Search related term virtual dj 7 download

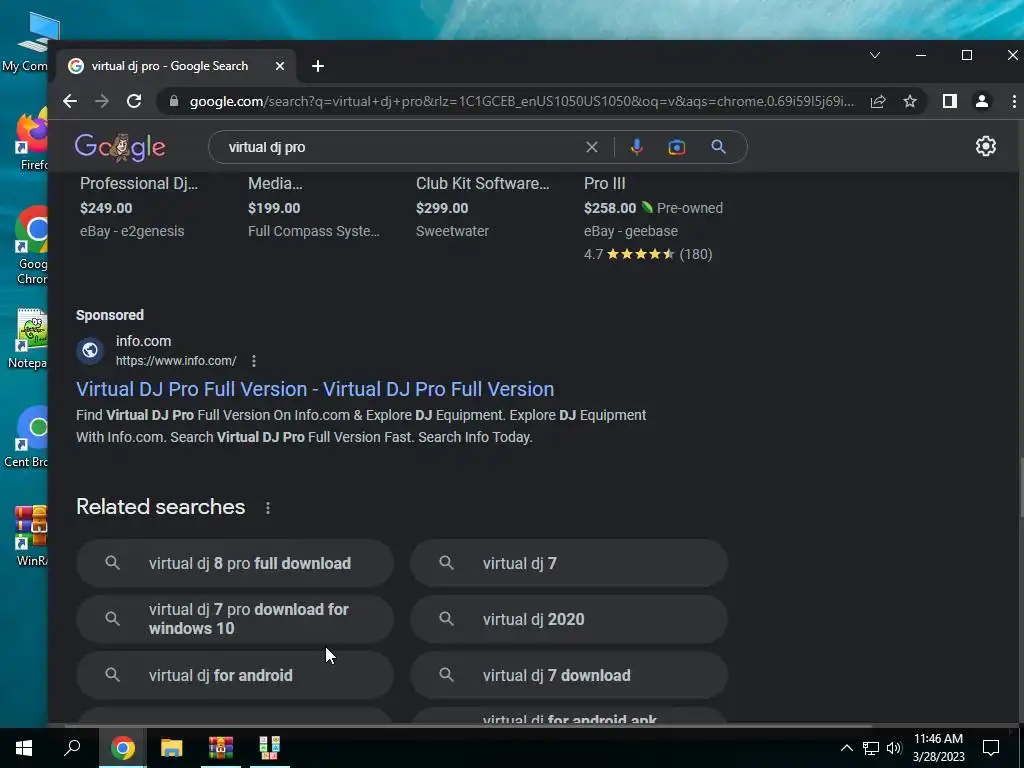[x=569, y=675]
